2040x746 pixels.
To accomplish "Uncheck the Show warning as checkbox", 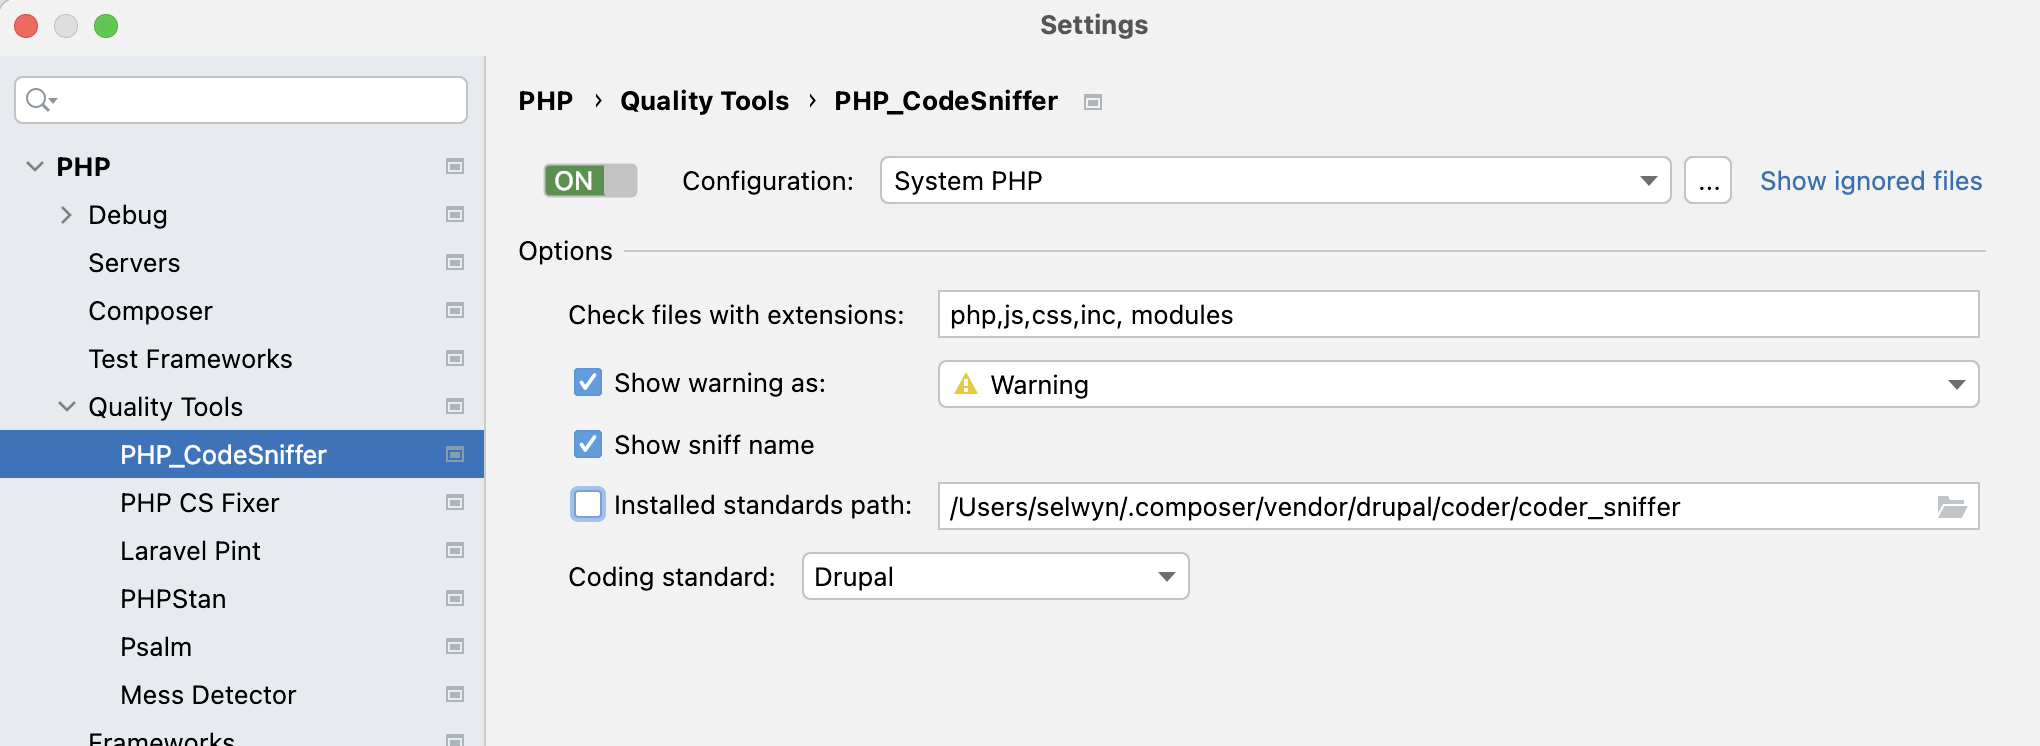I will click(x=588, y=382).
